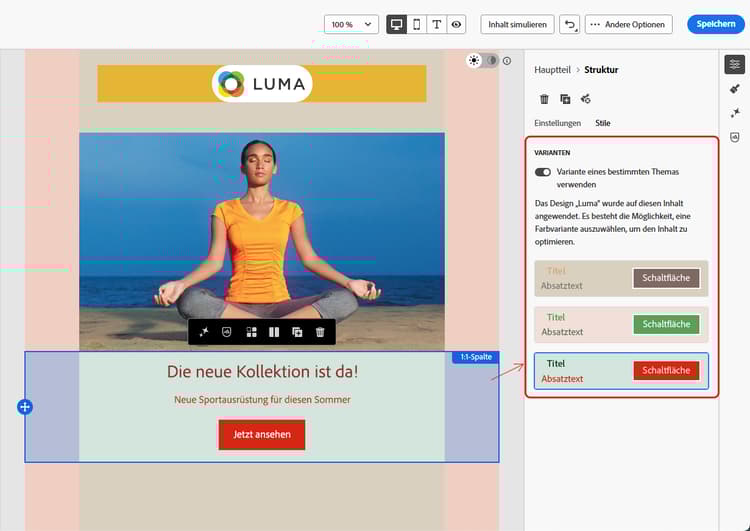The height and width of the screenshot is (531, 750).
Task: Open the shield brand icon in right rail
Action: (735, 137)
